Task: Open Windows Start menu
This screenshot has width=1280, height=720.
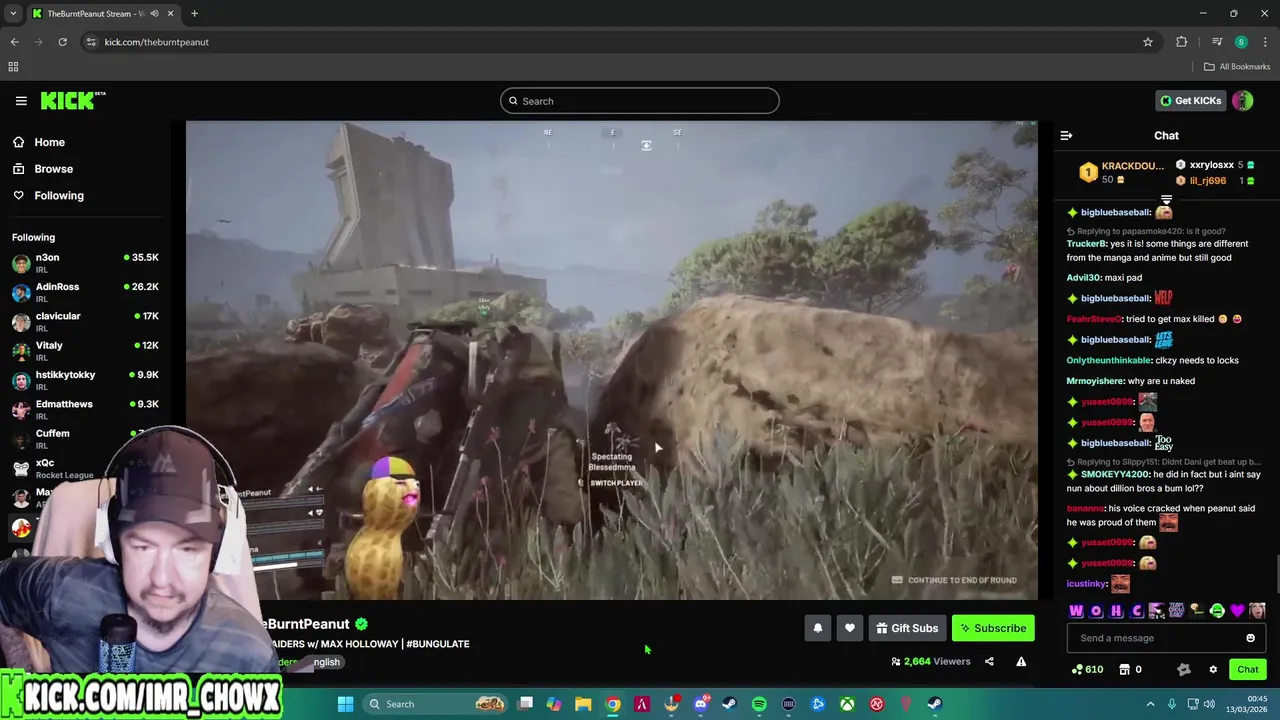Action: click(345, 704)
